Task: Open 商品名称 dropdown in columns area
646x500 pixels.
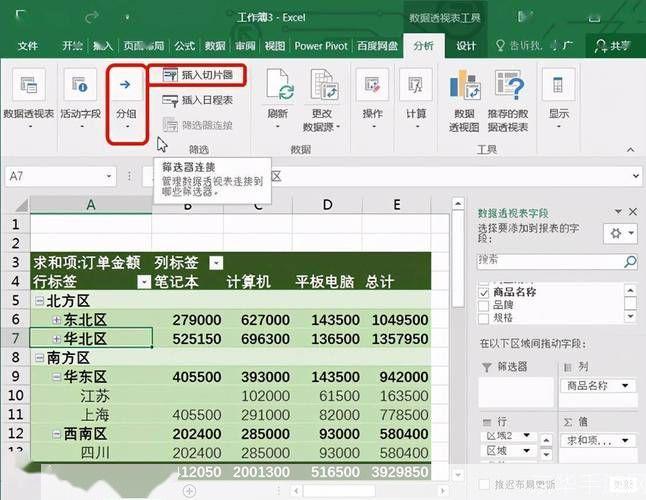Action: tap(625, 386)
